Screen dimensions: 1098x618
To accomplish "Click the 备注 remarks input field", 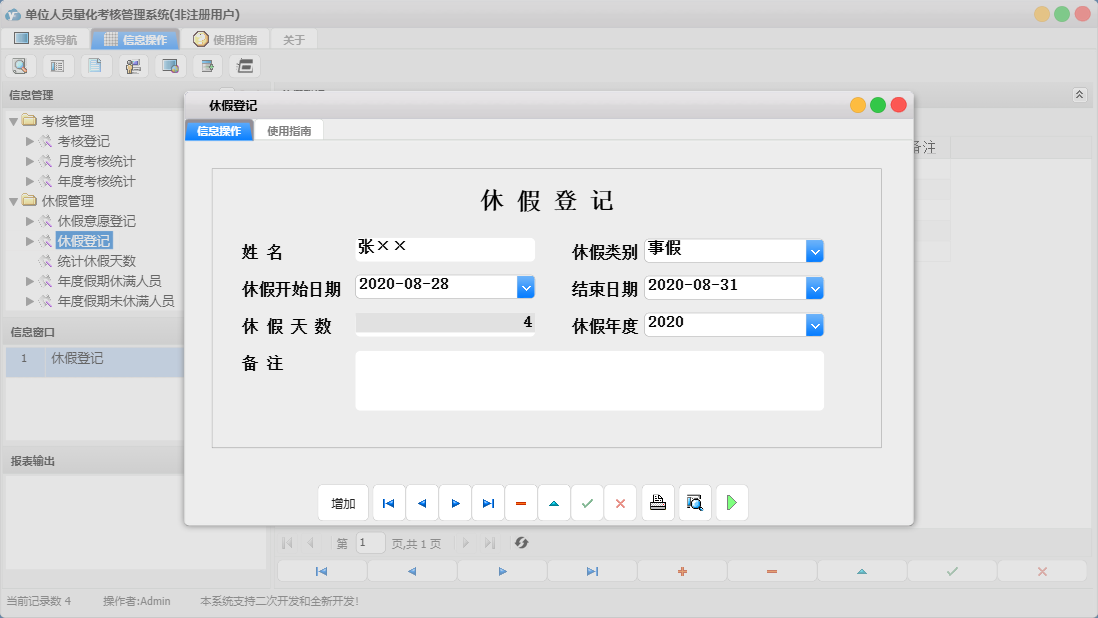I will 589,380.
